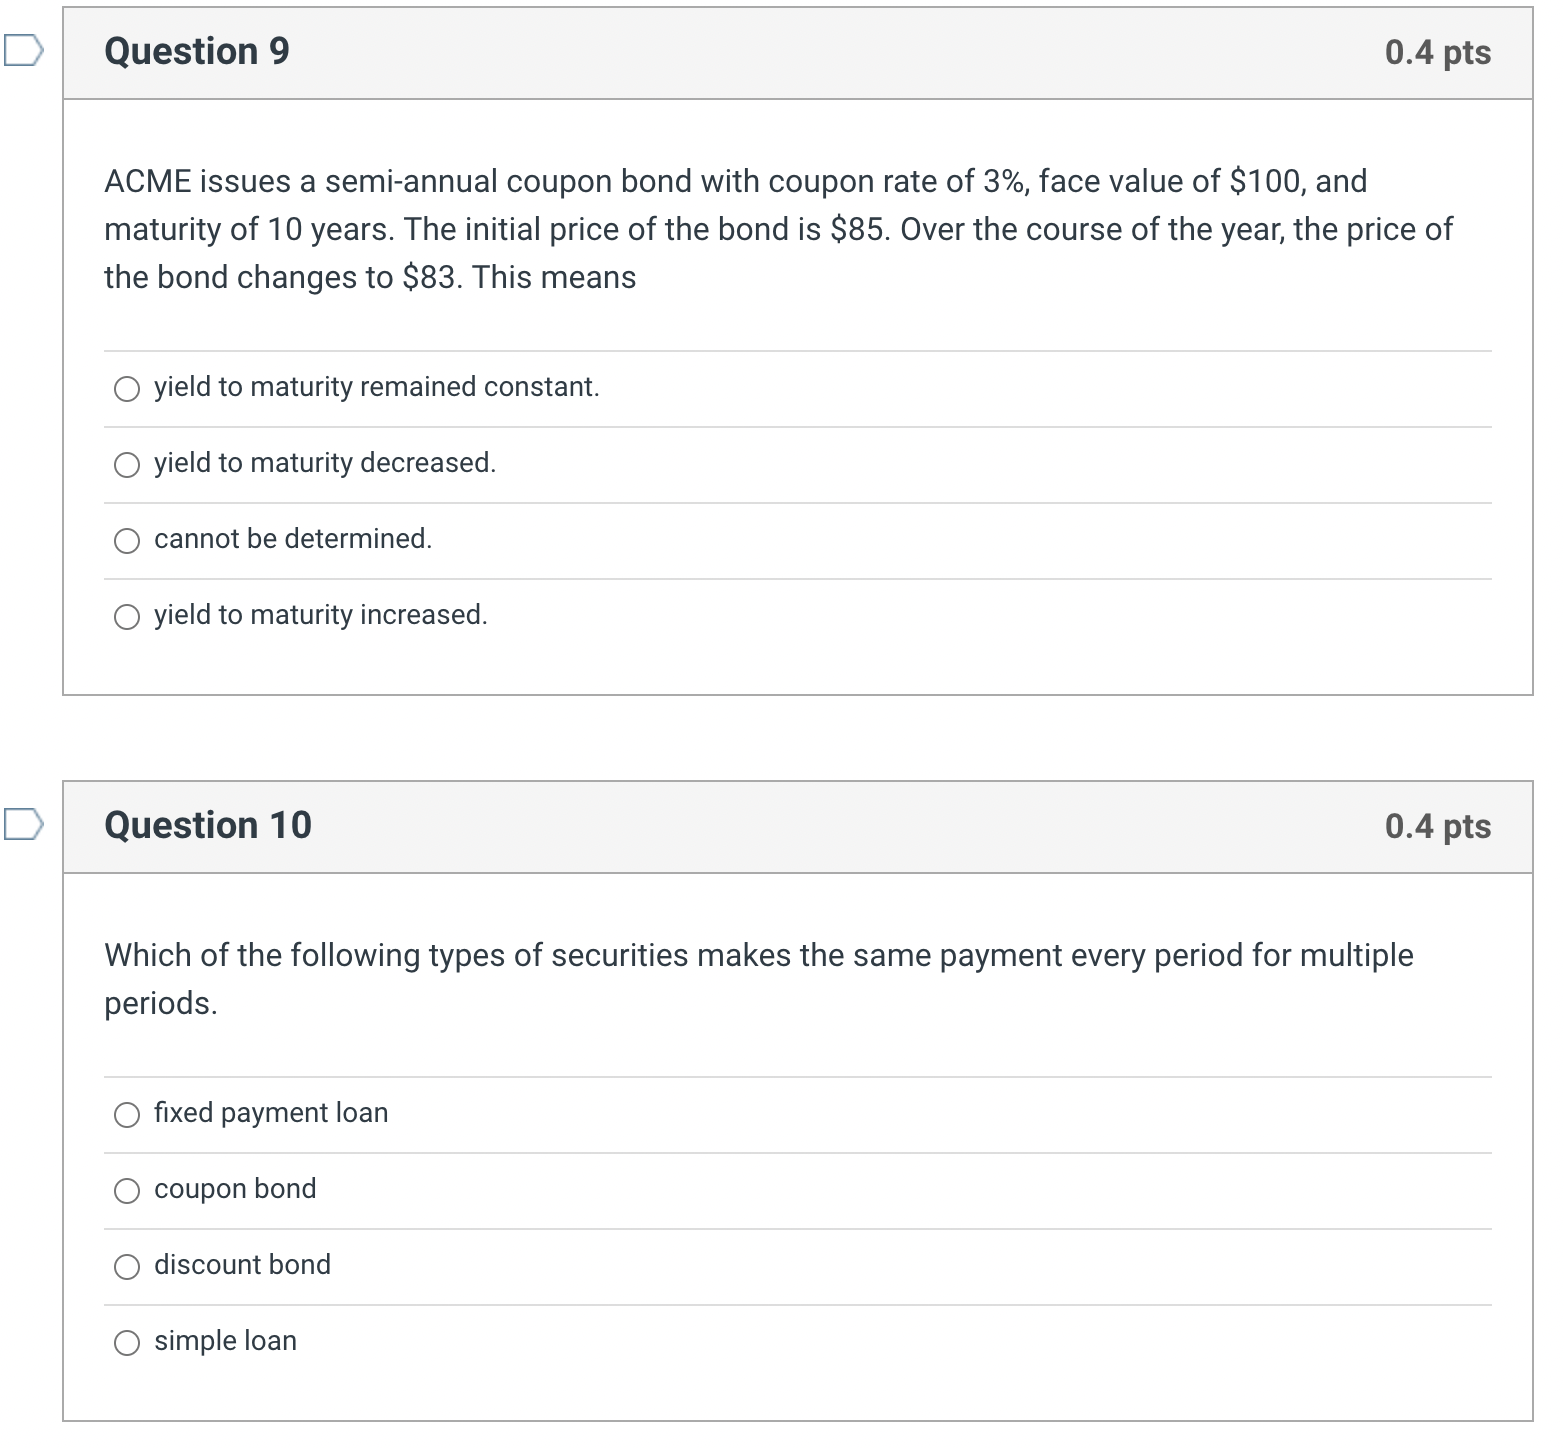Select 'yield to maturity decreased.' option
1564x1448 pixels.
(126, 464)
